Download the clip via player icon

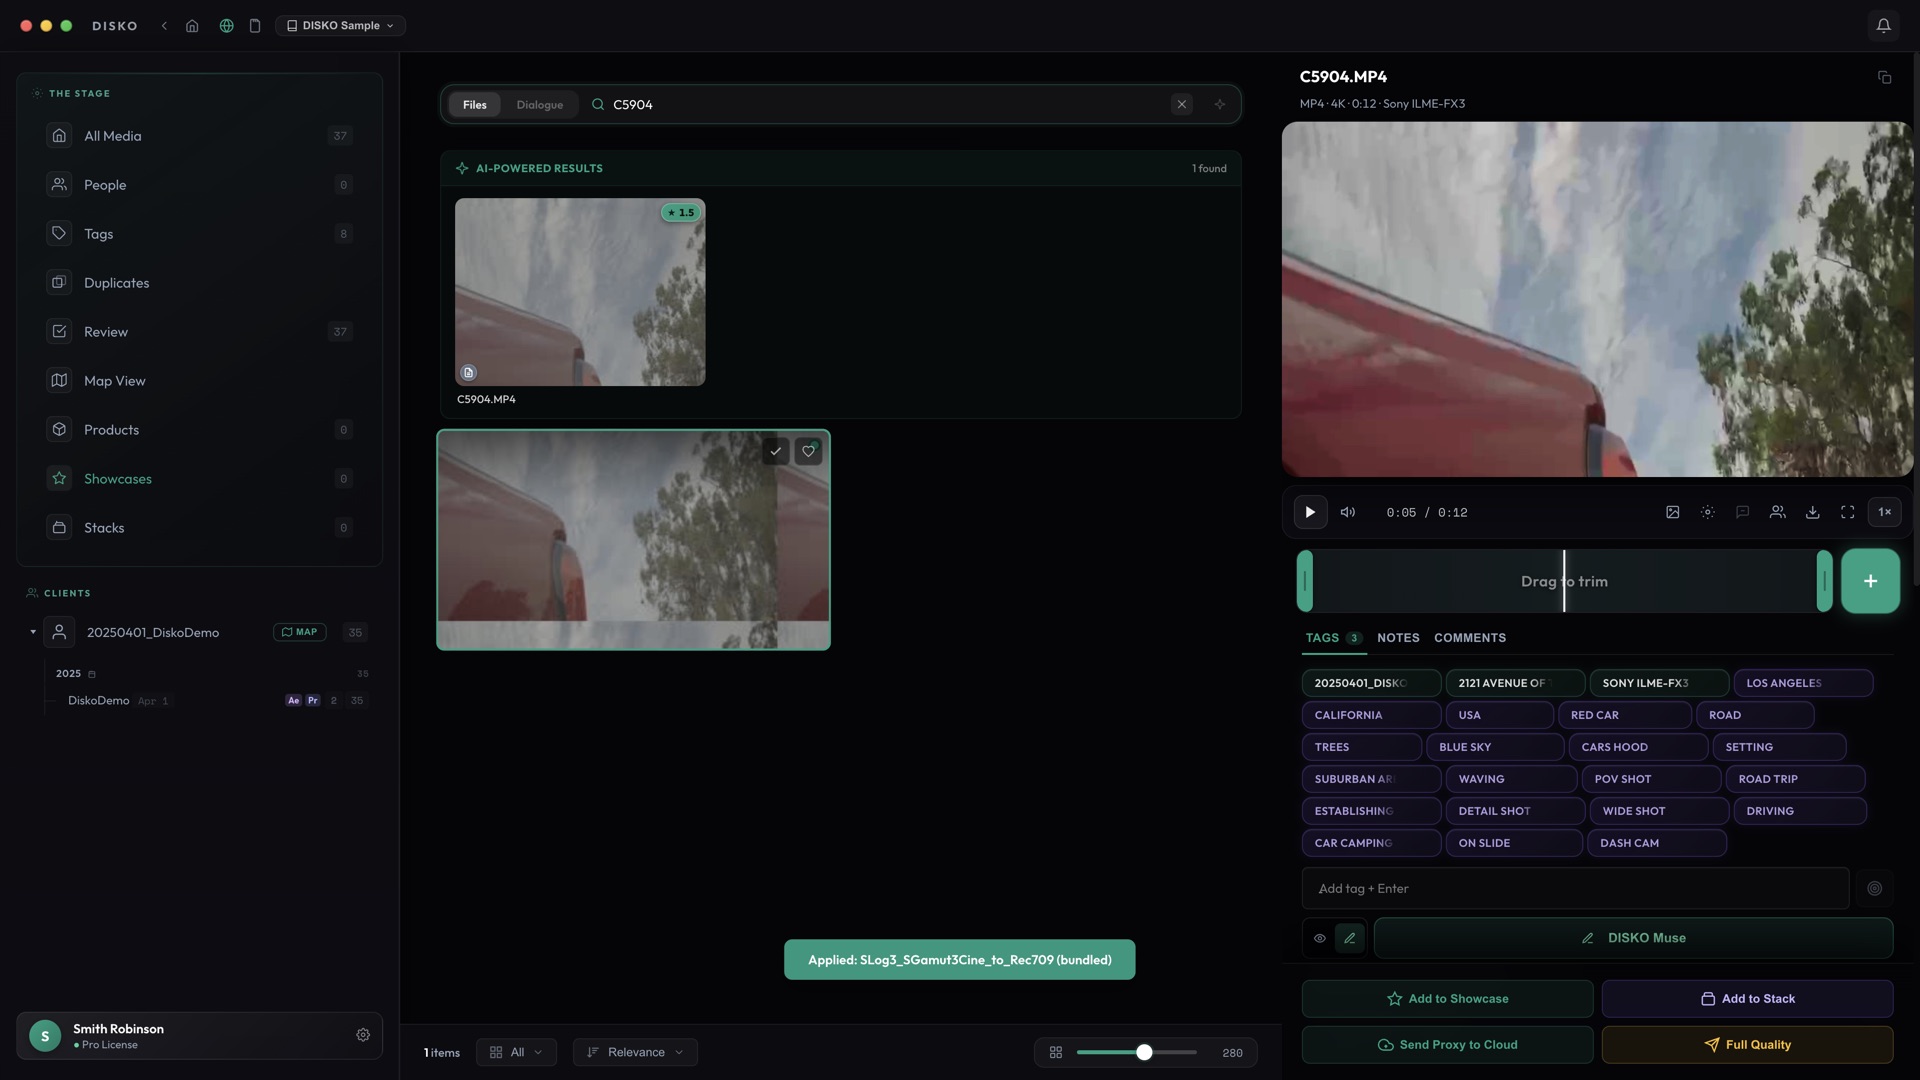[x=1812, y=512]
